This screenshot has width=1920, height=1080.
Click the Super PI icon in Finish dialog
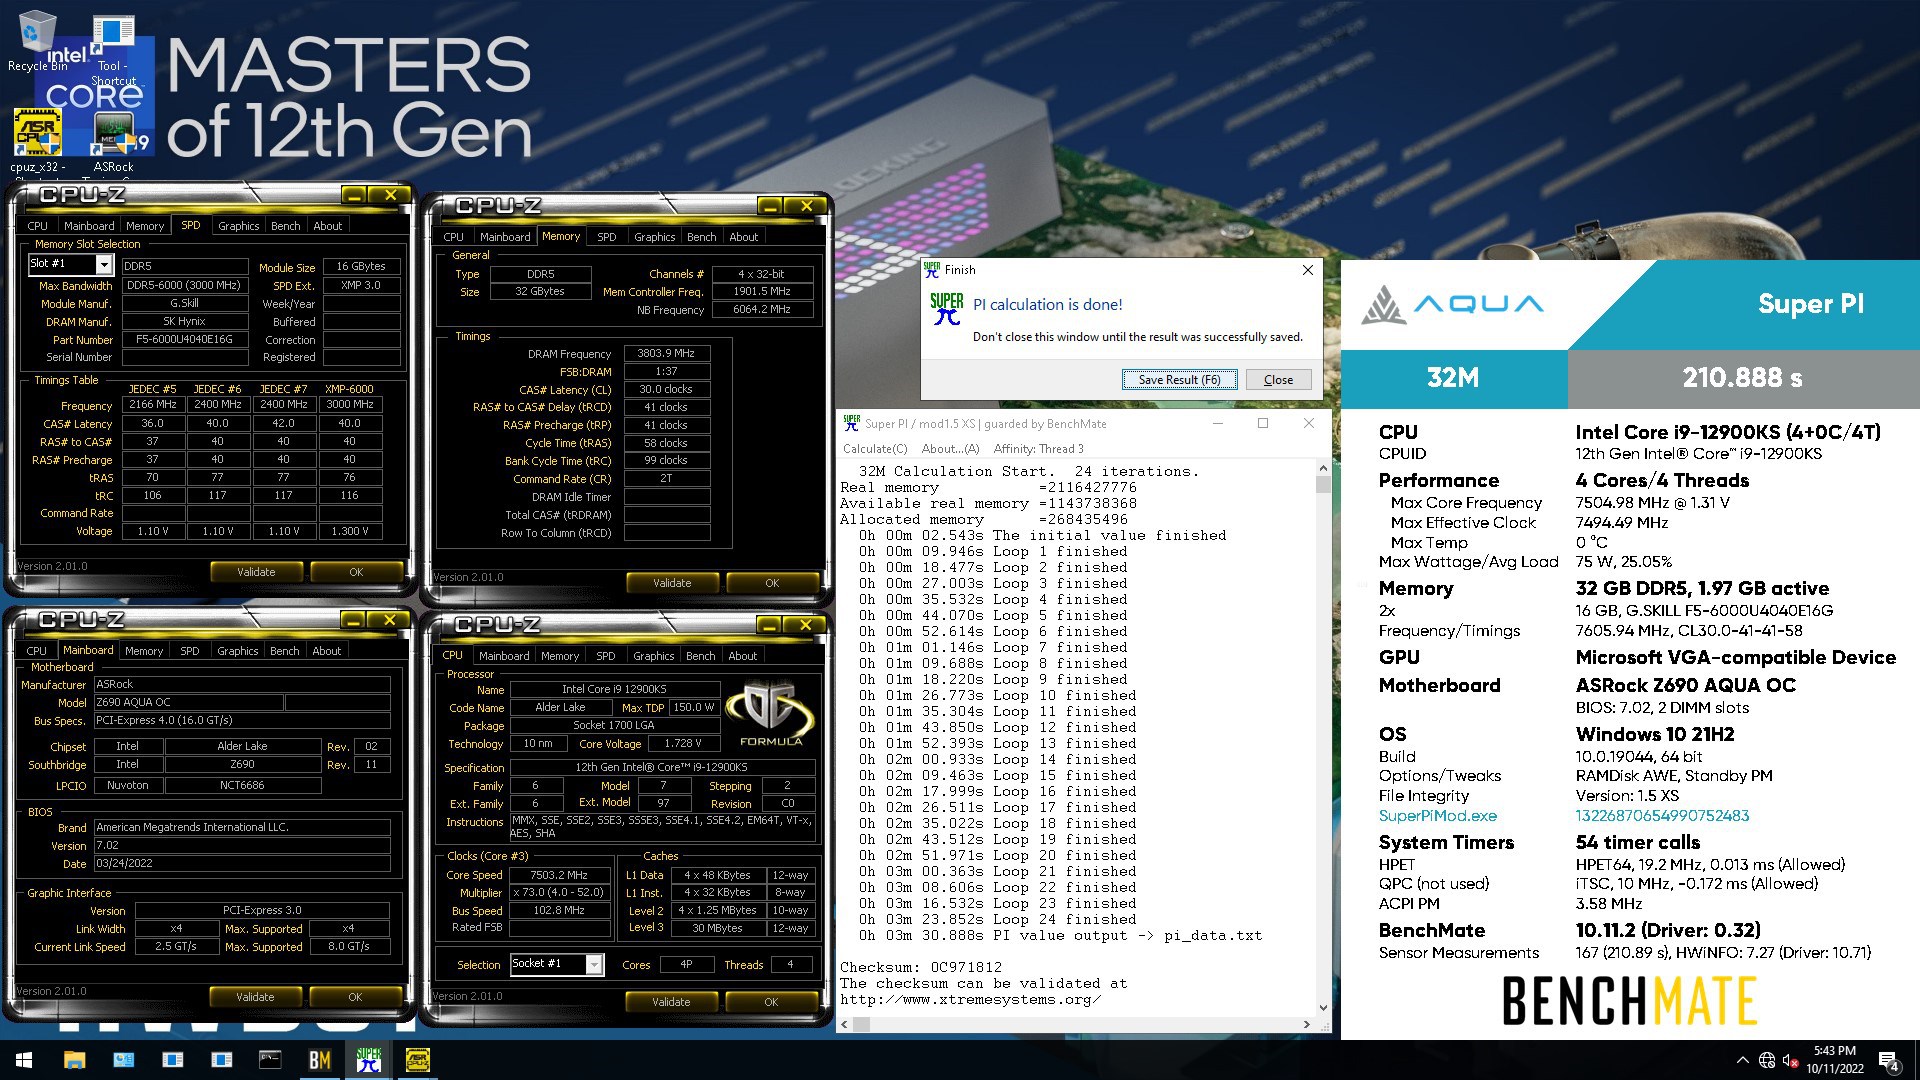[x=946, y=309]
